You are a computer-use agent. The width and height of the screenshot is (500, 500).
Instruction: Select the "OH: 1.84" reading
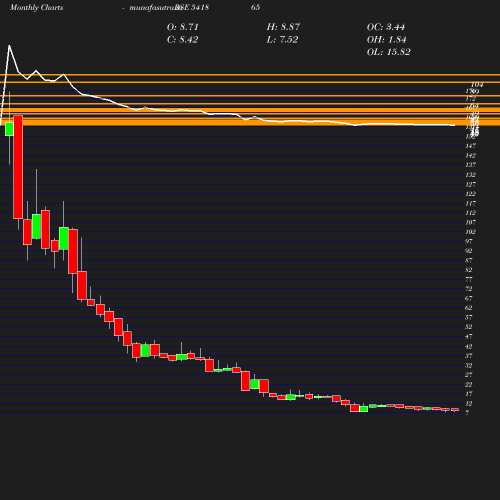coord(386,40)
